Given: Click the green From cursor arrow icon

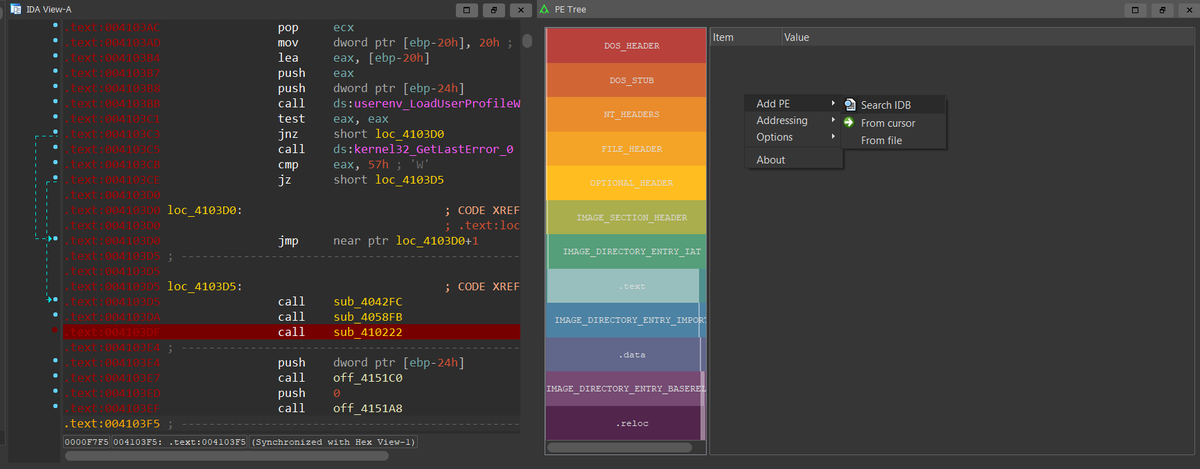Looking at the screenshot, I should pos(850,123).
